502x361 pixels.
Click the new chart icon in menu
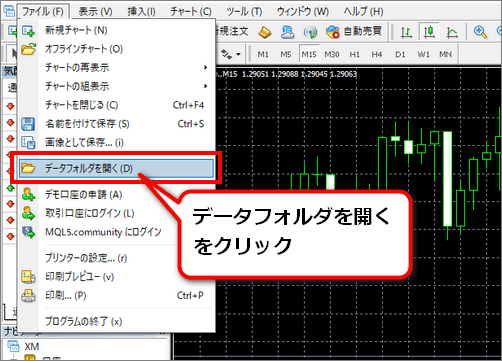28,31
